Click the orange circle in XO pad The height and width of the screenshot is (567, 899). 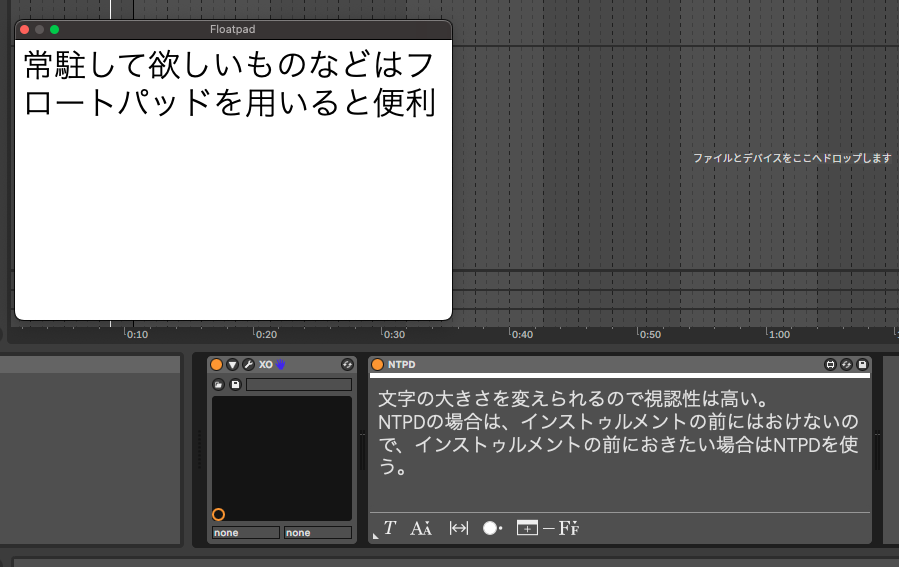coord(219,514)
